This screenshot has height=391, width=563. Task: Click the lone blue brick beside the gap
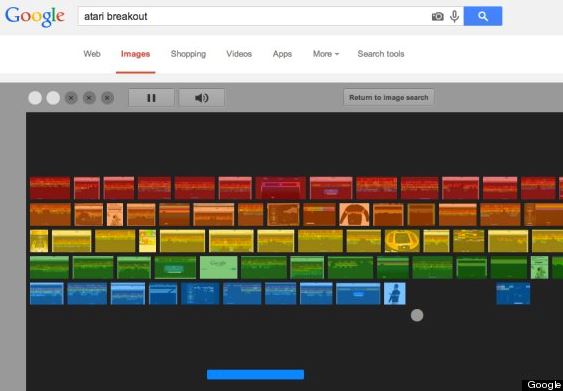[513, 293]
